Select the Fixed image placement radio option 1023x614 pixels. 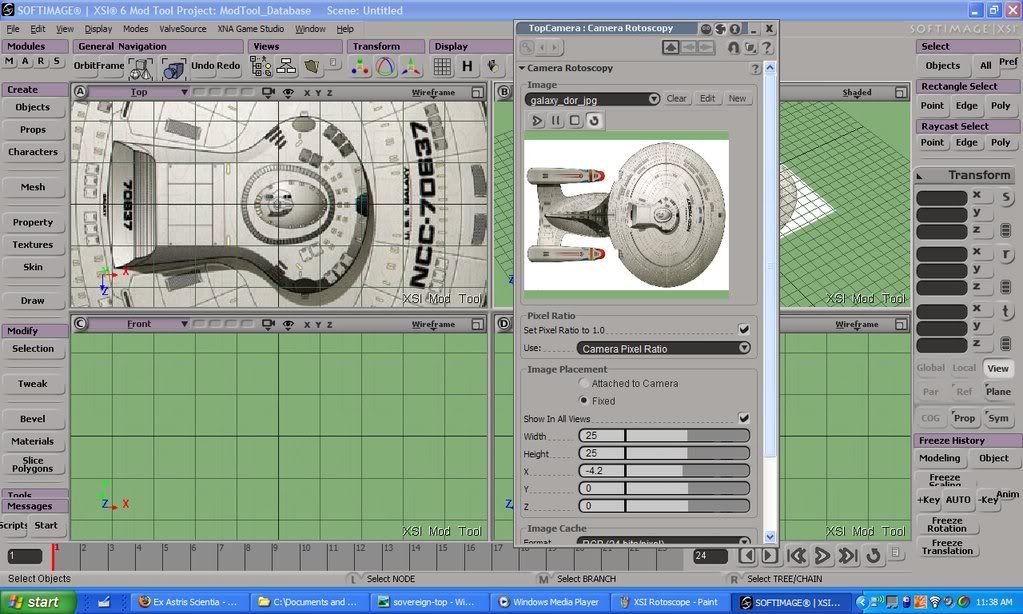pos(584,400)
